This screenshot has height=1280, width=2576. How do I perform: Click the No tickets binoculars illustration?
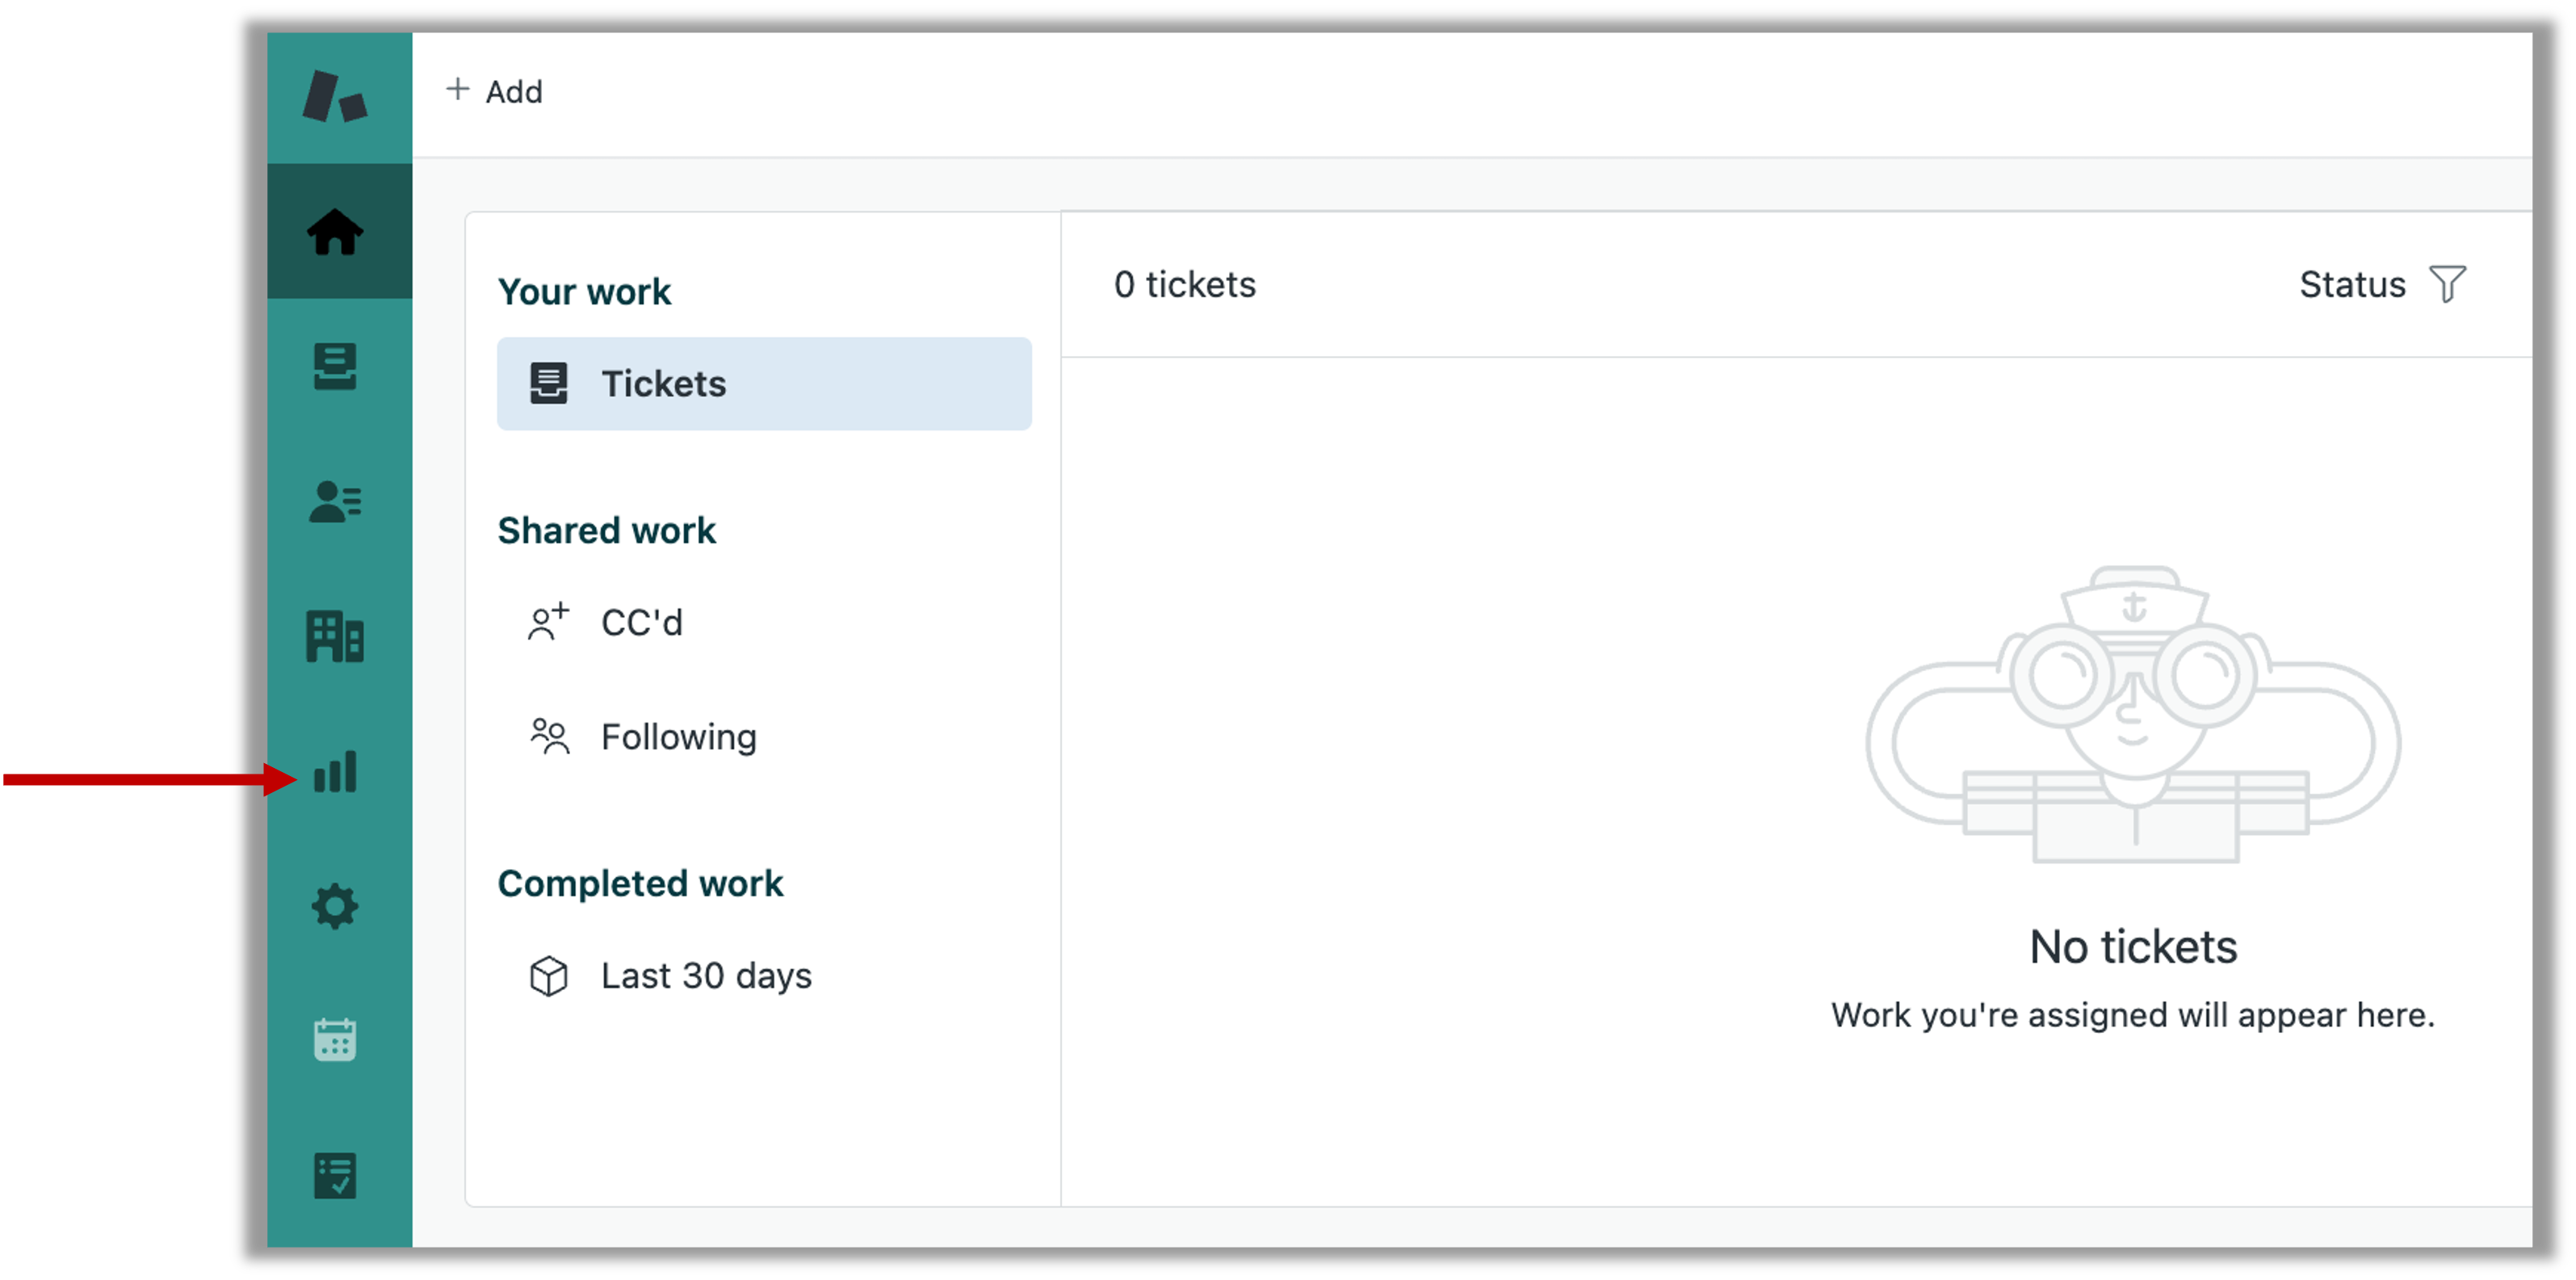point(2132,714)
